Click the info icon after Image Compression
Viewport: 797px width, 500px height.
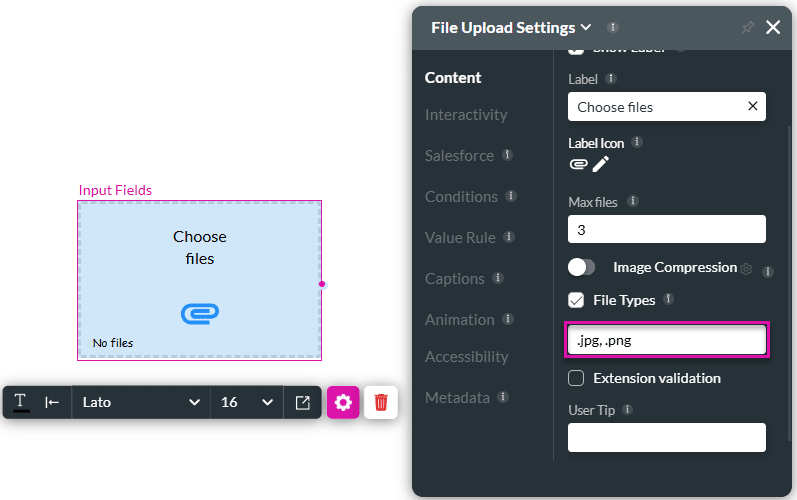pyautogui.click(x=768, y=272)
